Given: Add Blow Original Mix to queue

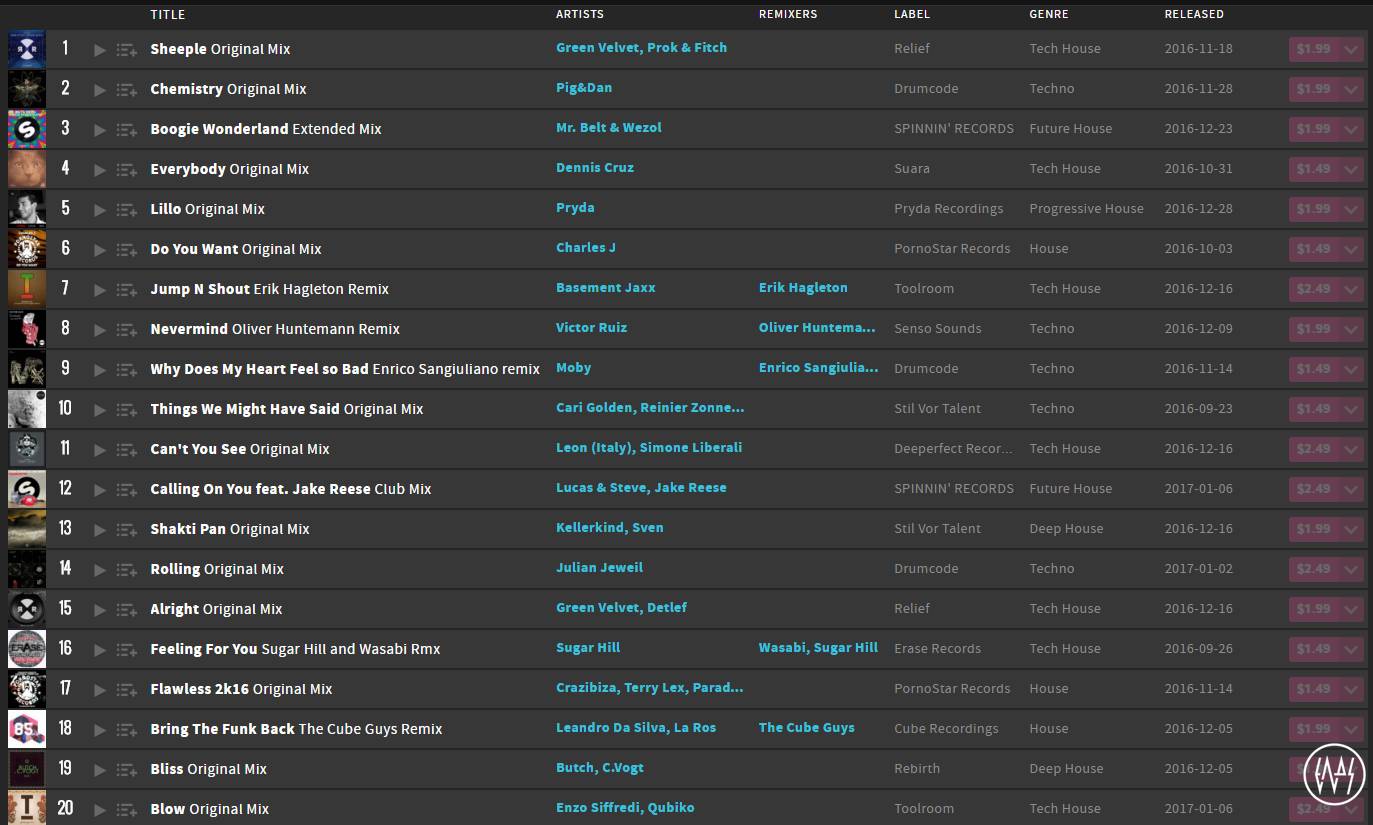Looking at the screenshot, I should pyautogui.click(x=127, y=809).
